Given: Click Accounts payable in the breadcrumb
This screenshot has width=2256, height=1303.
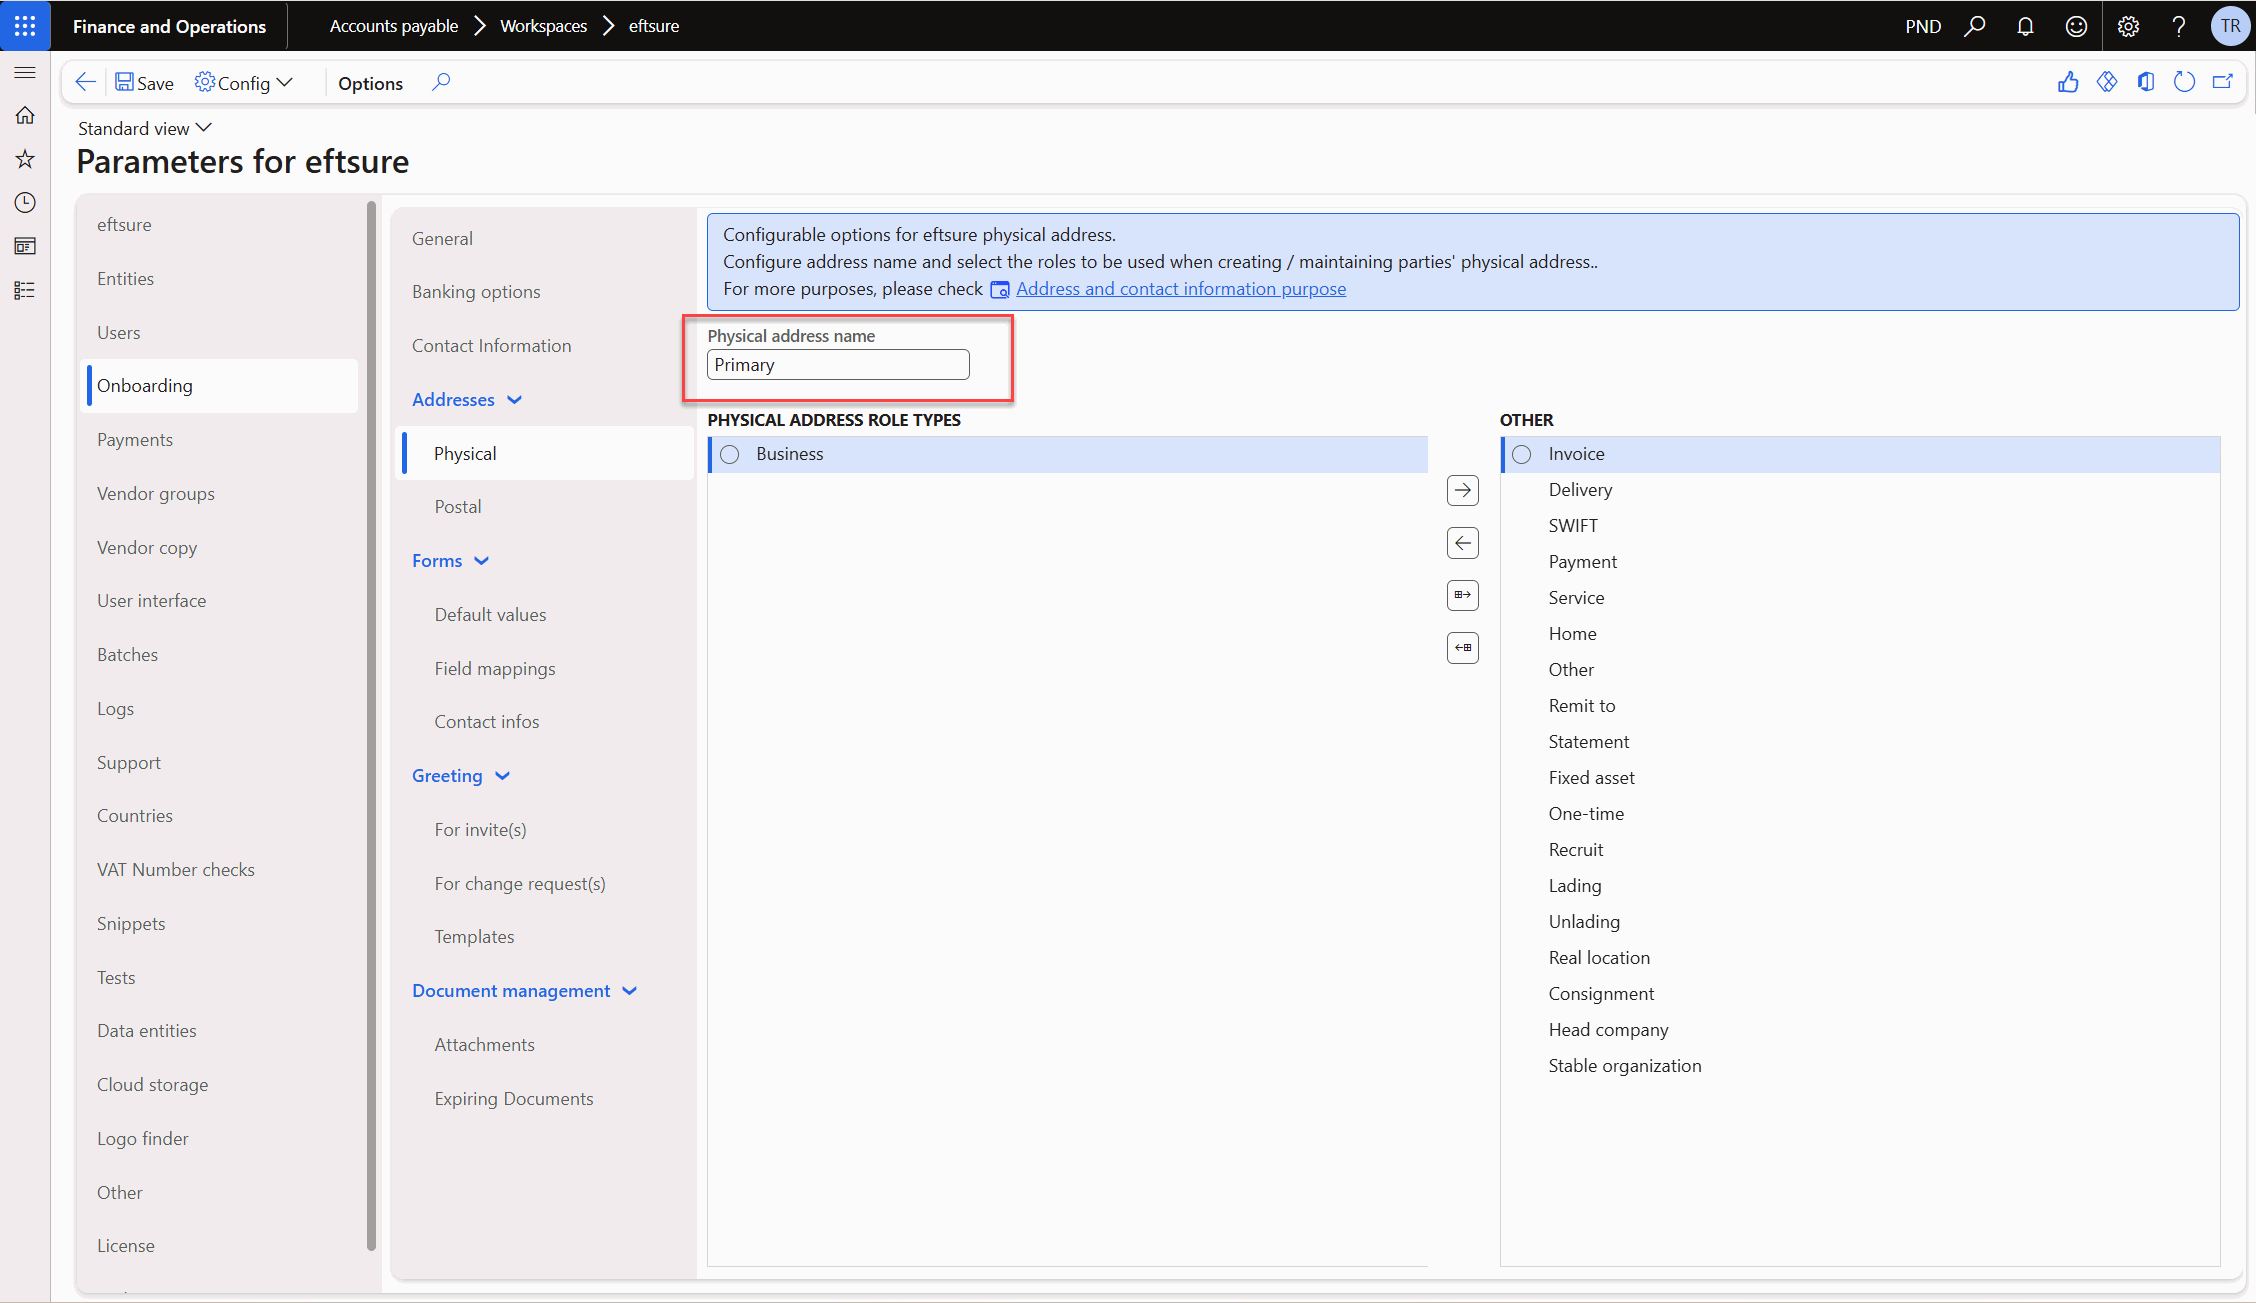Looking at the screenshot, I should (x=394, y=26).
